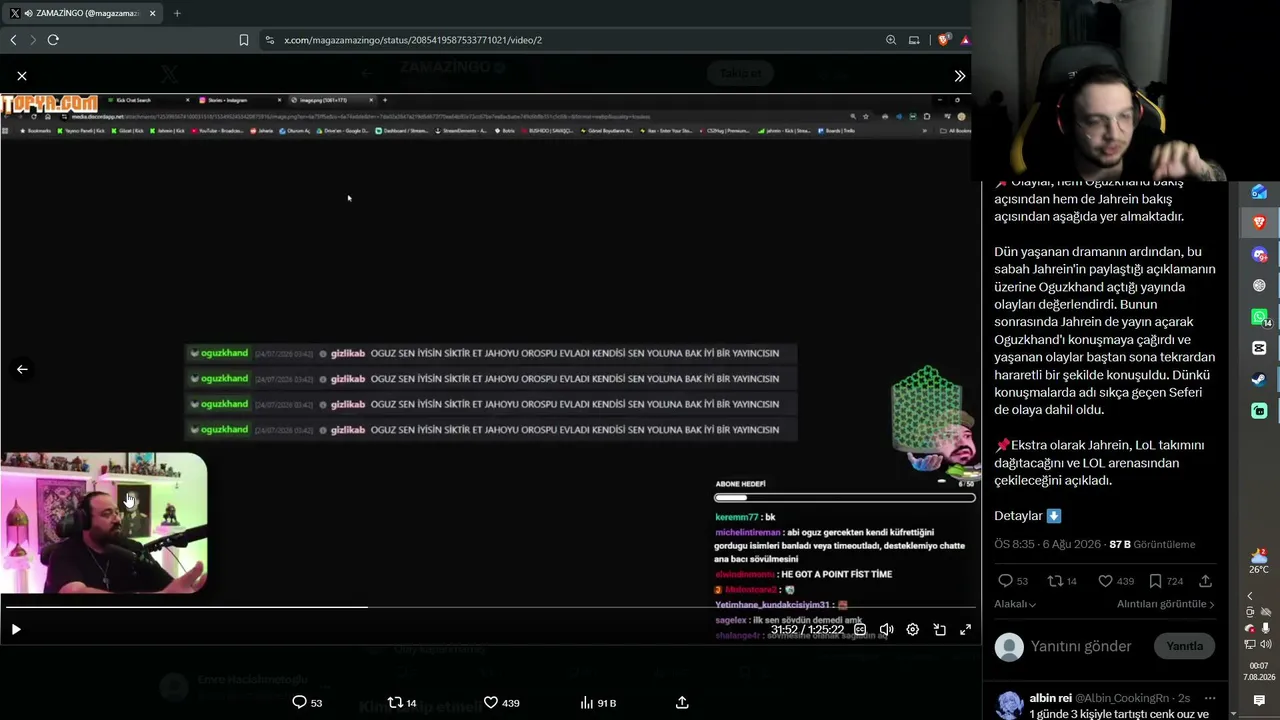Open WhatsApp from the taskbar
Viewport: 1280px width, 720px height.
1259,317
